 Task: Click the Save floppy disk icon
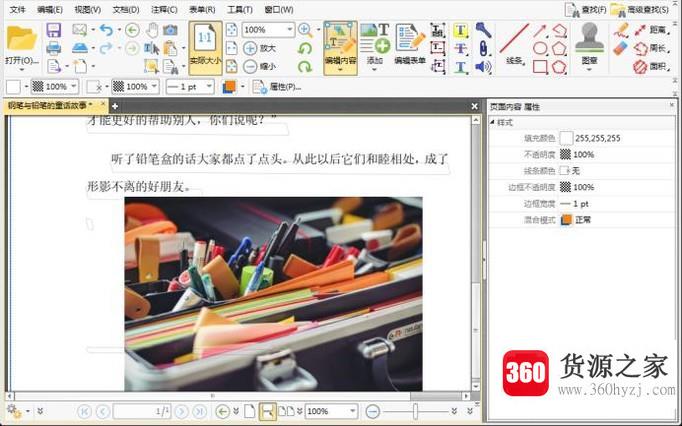pos(53,30)
